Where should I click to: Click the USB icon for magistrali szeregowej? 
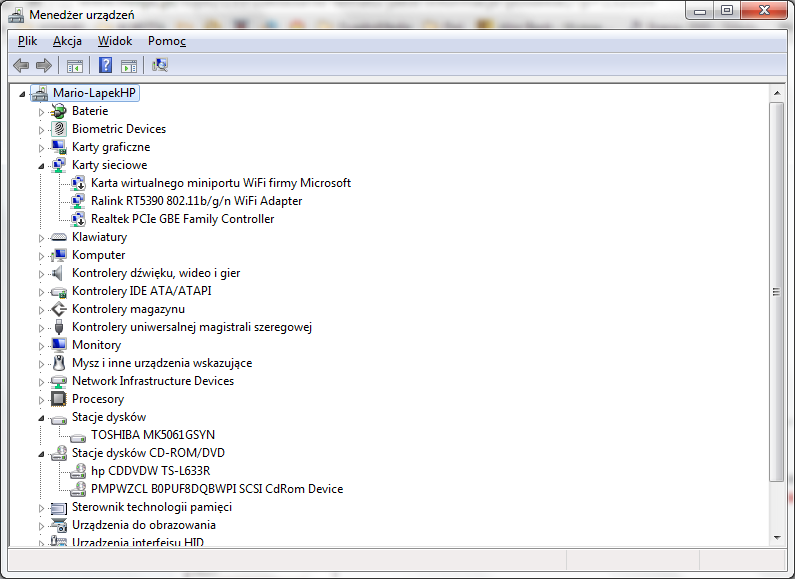point(59,327)
